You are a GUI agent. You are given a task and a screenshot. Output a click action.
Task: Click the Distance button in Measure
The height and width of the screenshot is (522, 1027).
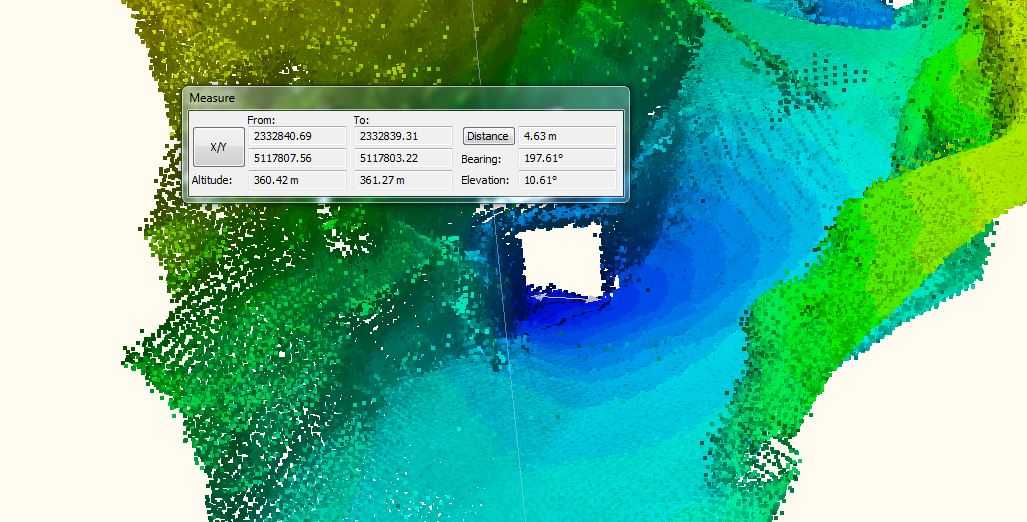point(488,136)
